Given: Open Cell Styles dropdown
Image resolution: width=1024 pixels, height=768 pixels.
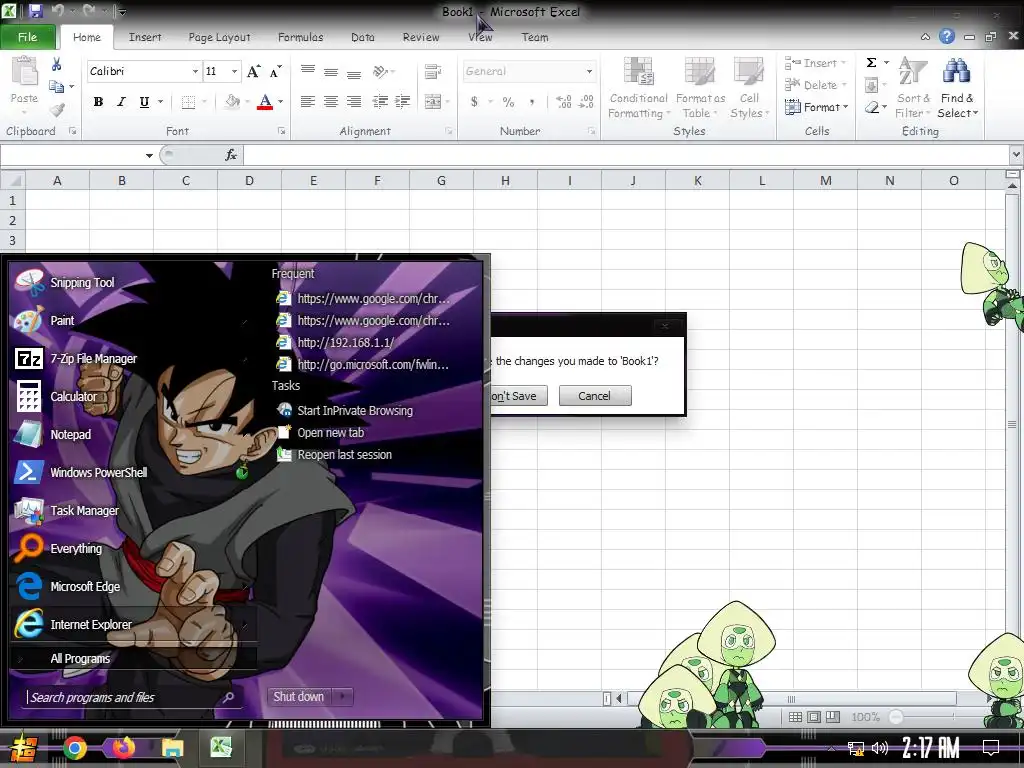Looking at the screenshot, I should 749,88.
